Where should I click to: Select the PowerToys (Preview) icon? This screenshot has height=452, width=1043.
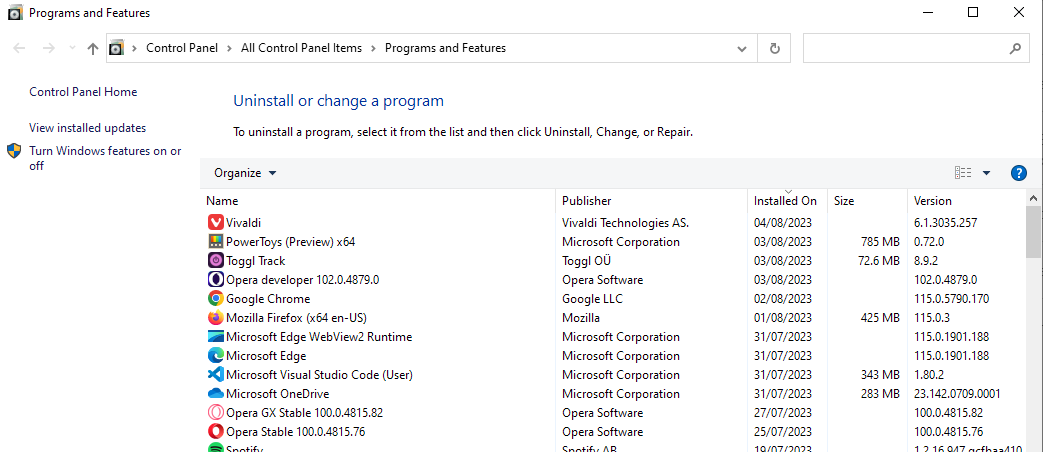pos(216,242)
